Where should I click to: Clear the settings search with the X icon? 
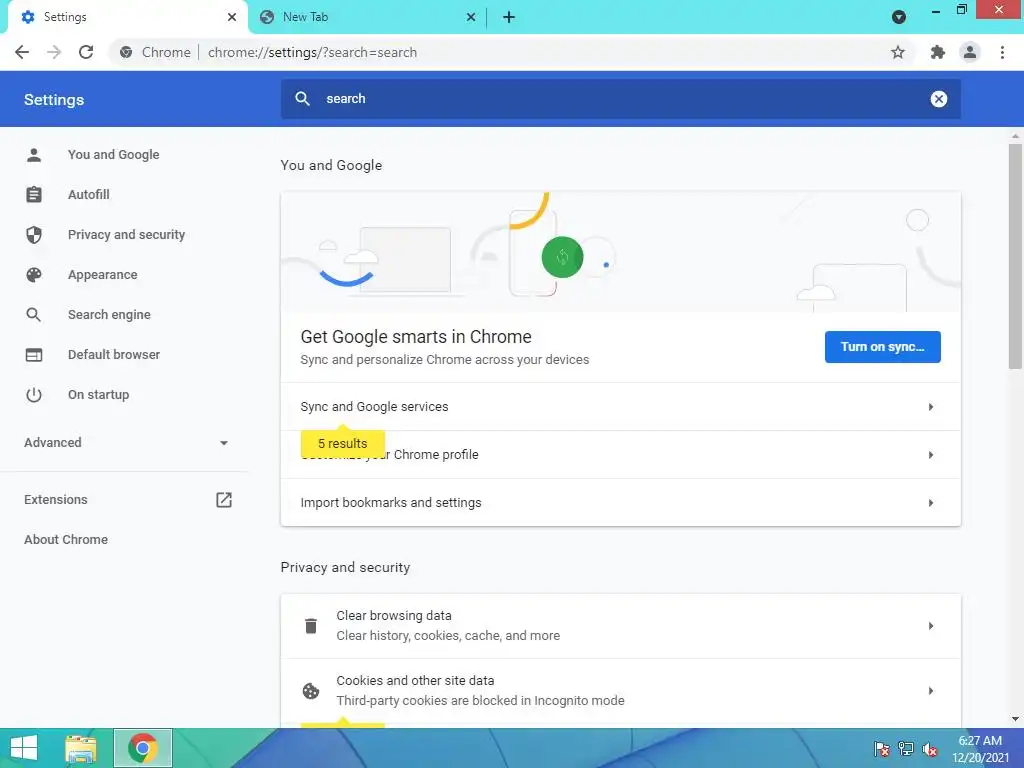click(x=938, y=99)
